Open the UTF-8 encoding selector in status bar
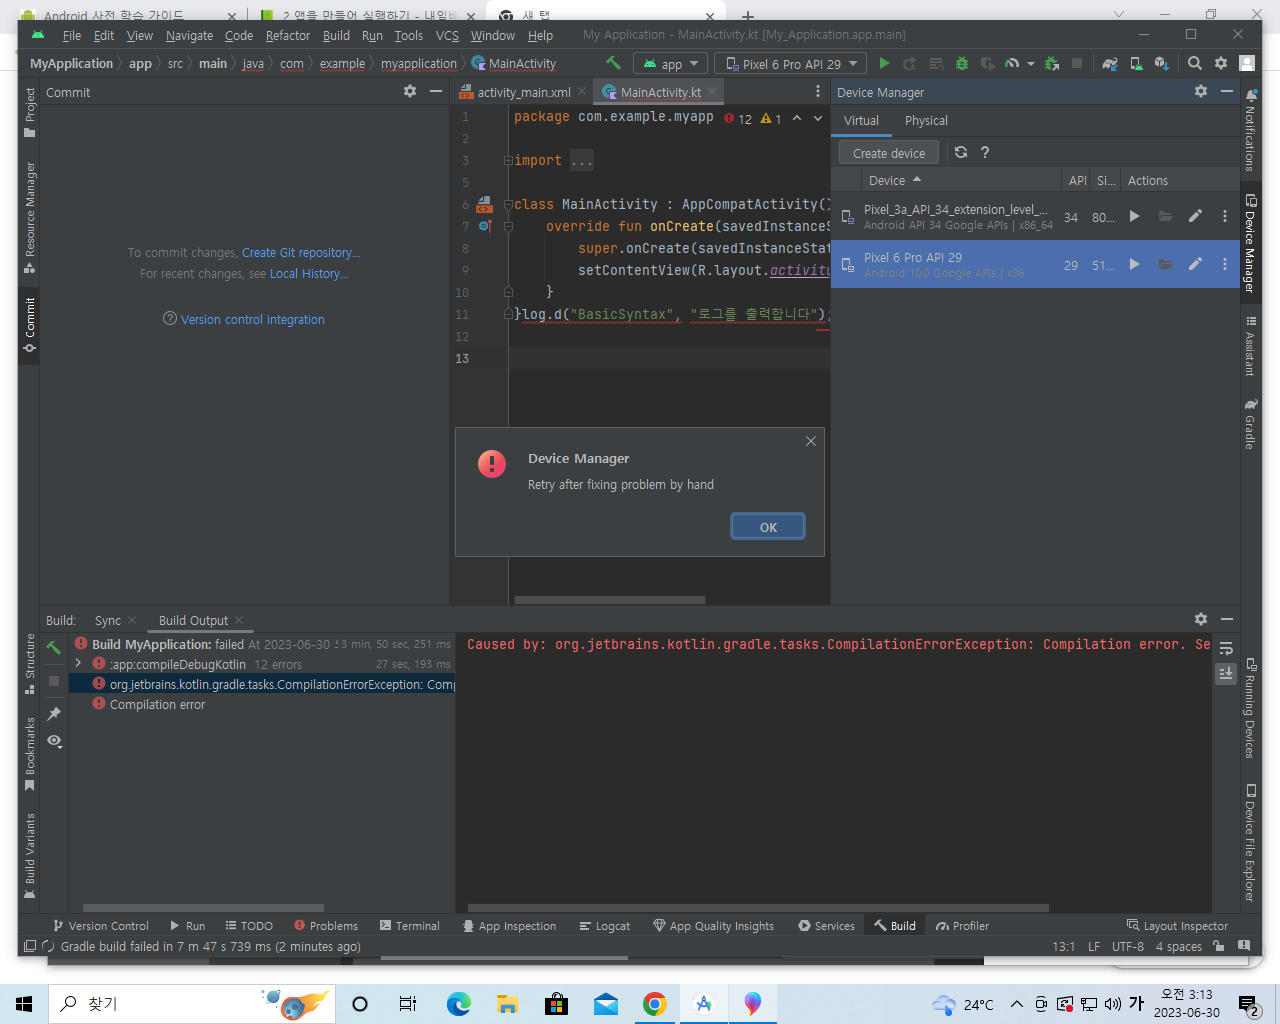 pyautogui.click(x=1127, y=946)
